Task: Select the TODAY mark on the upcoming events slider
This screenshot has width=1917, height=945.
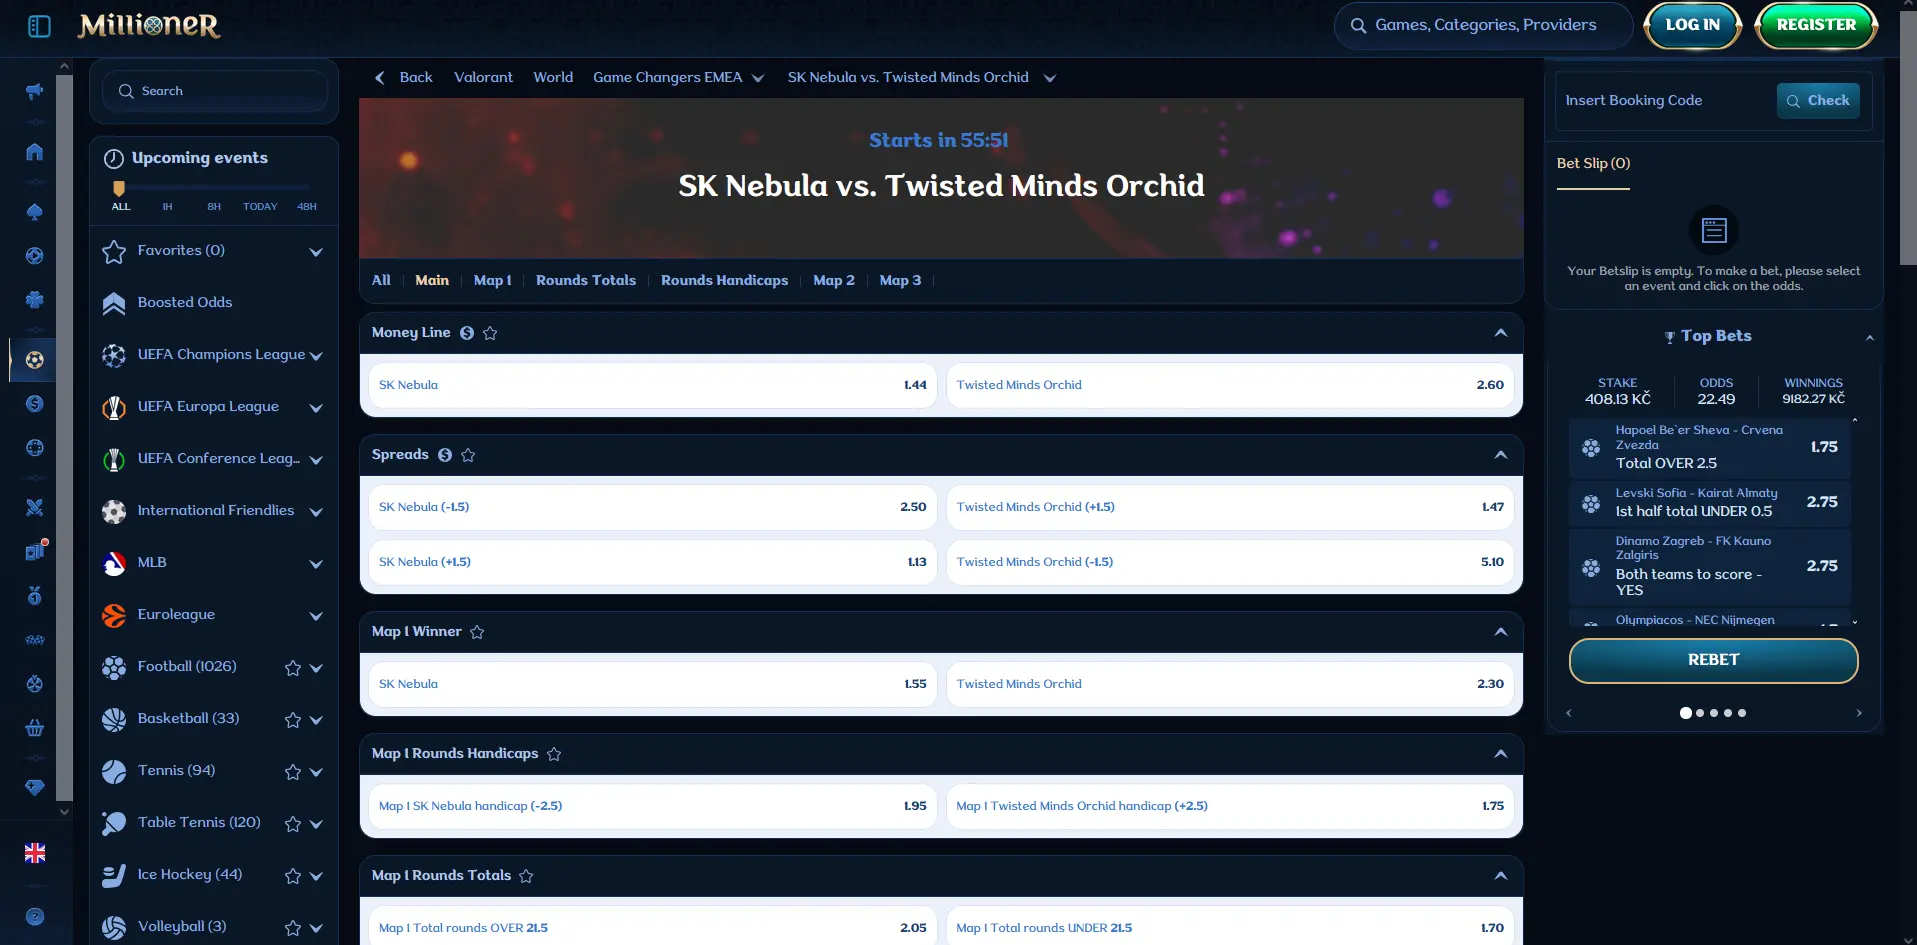Action: pos(260,207)
